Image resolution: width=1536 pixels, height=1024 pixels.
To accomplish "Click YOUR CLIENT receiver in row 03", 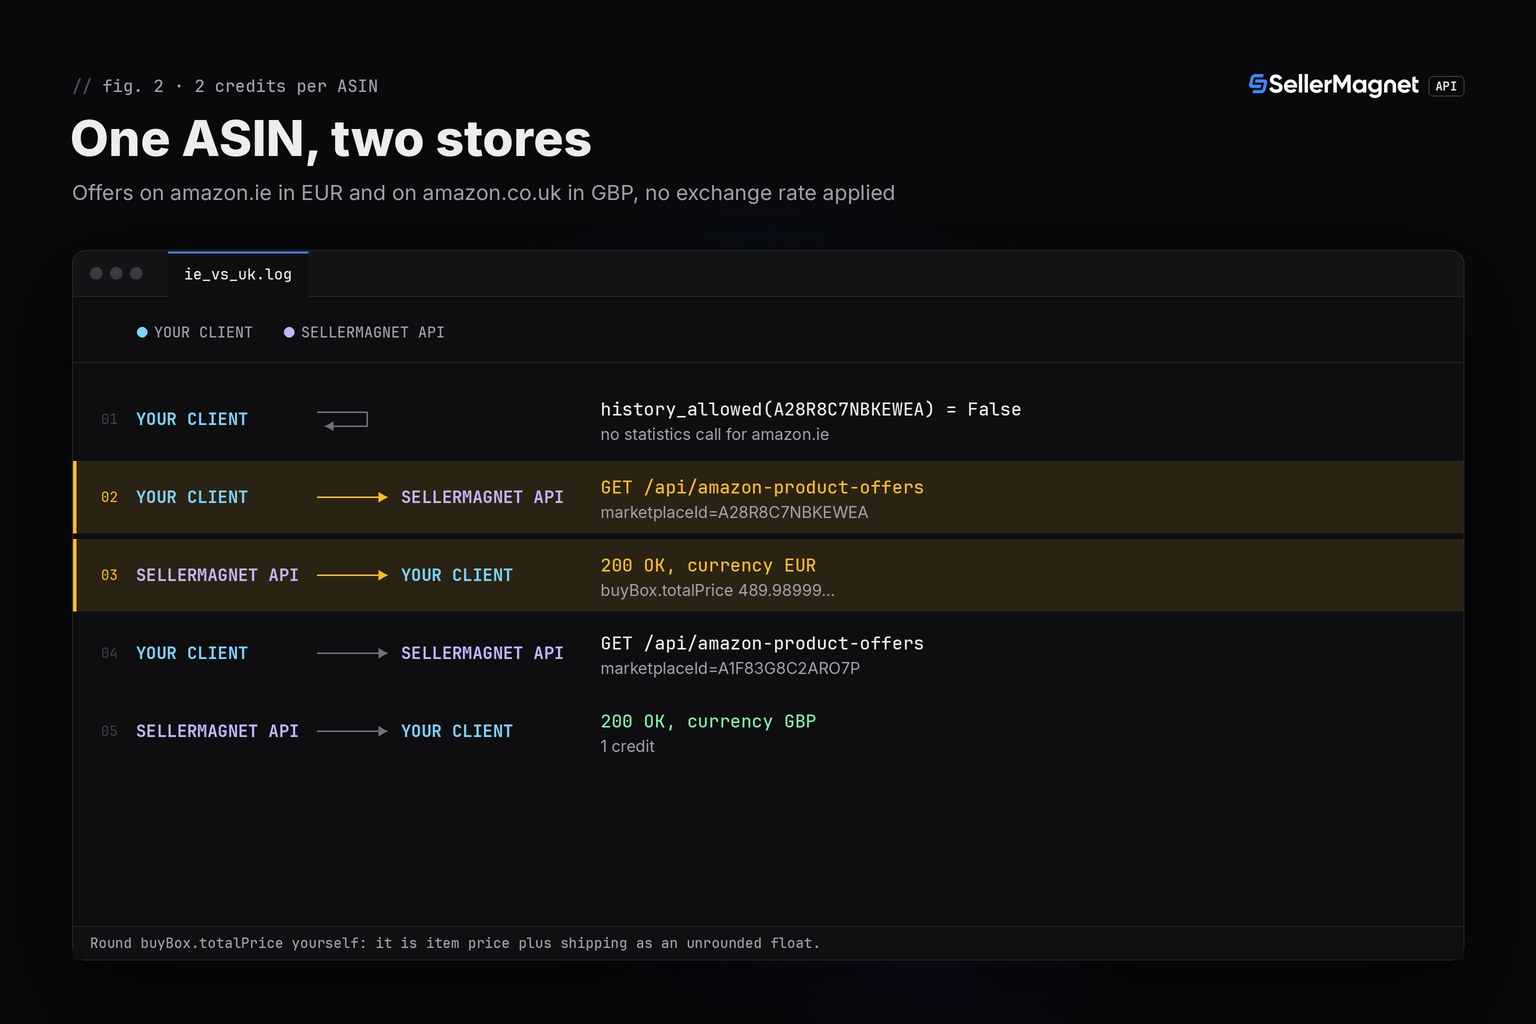I will [x=457, y=575].
